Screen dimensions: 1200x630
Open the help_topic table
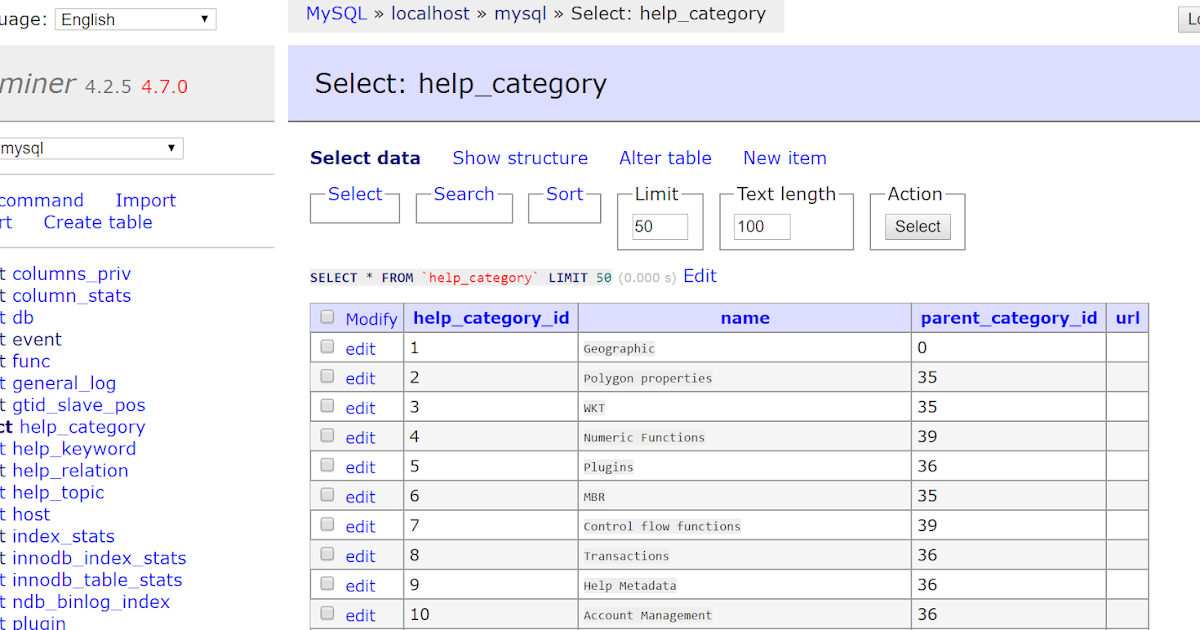pos(58,492)
